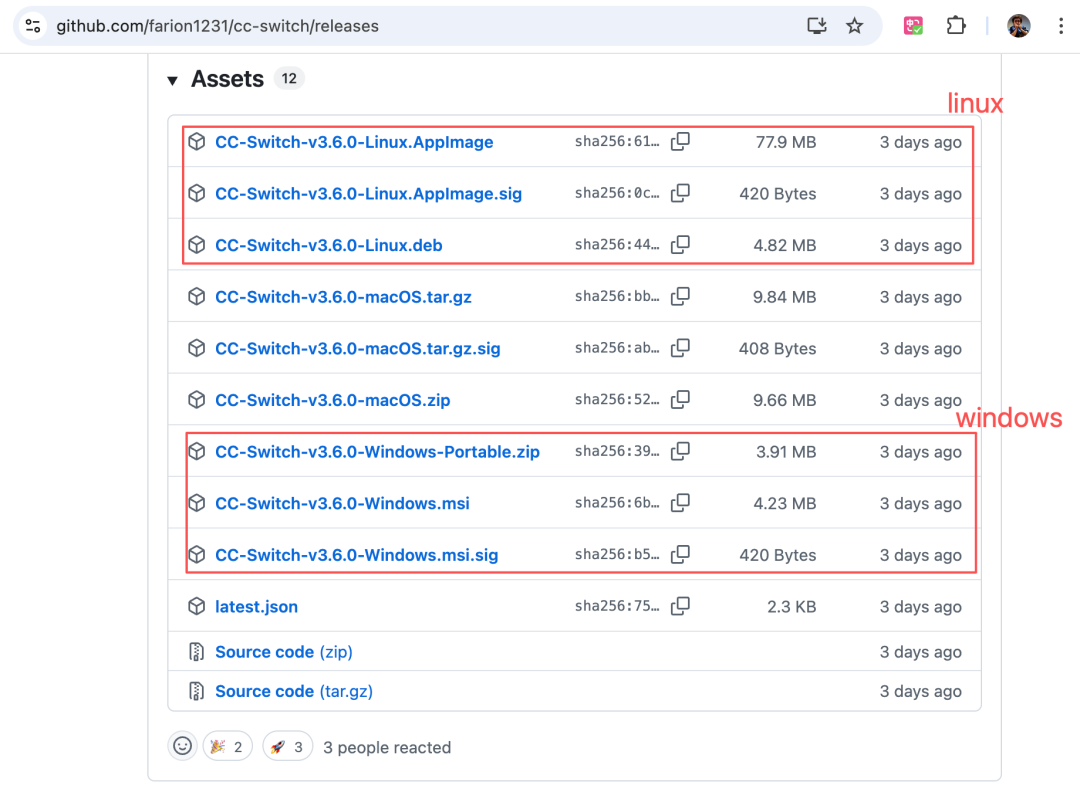The width and height of the screenshot is (1080, 792).
Task: Copy SHA256 hash for Windows.msi
Action: coord(680,503)
